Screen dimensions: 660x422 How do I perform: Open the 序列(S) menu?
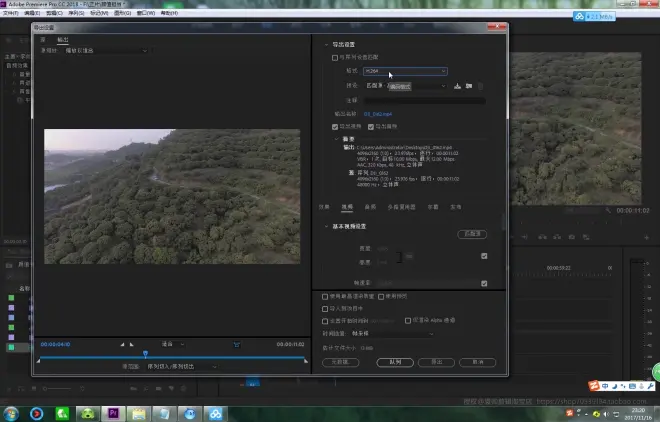point(76,13)
